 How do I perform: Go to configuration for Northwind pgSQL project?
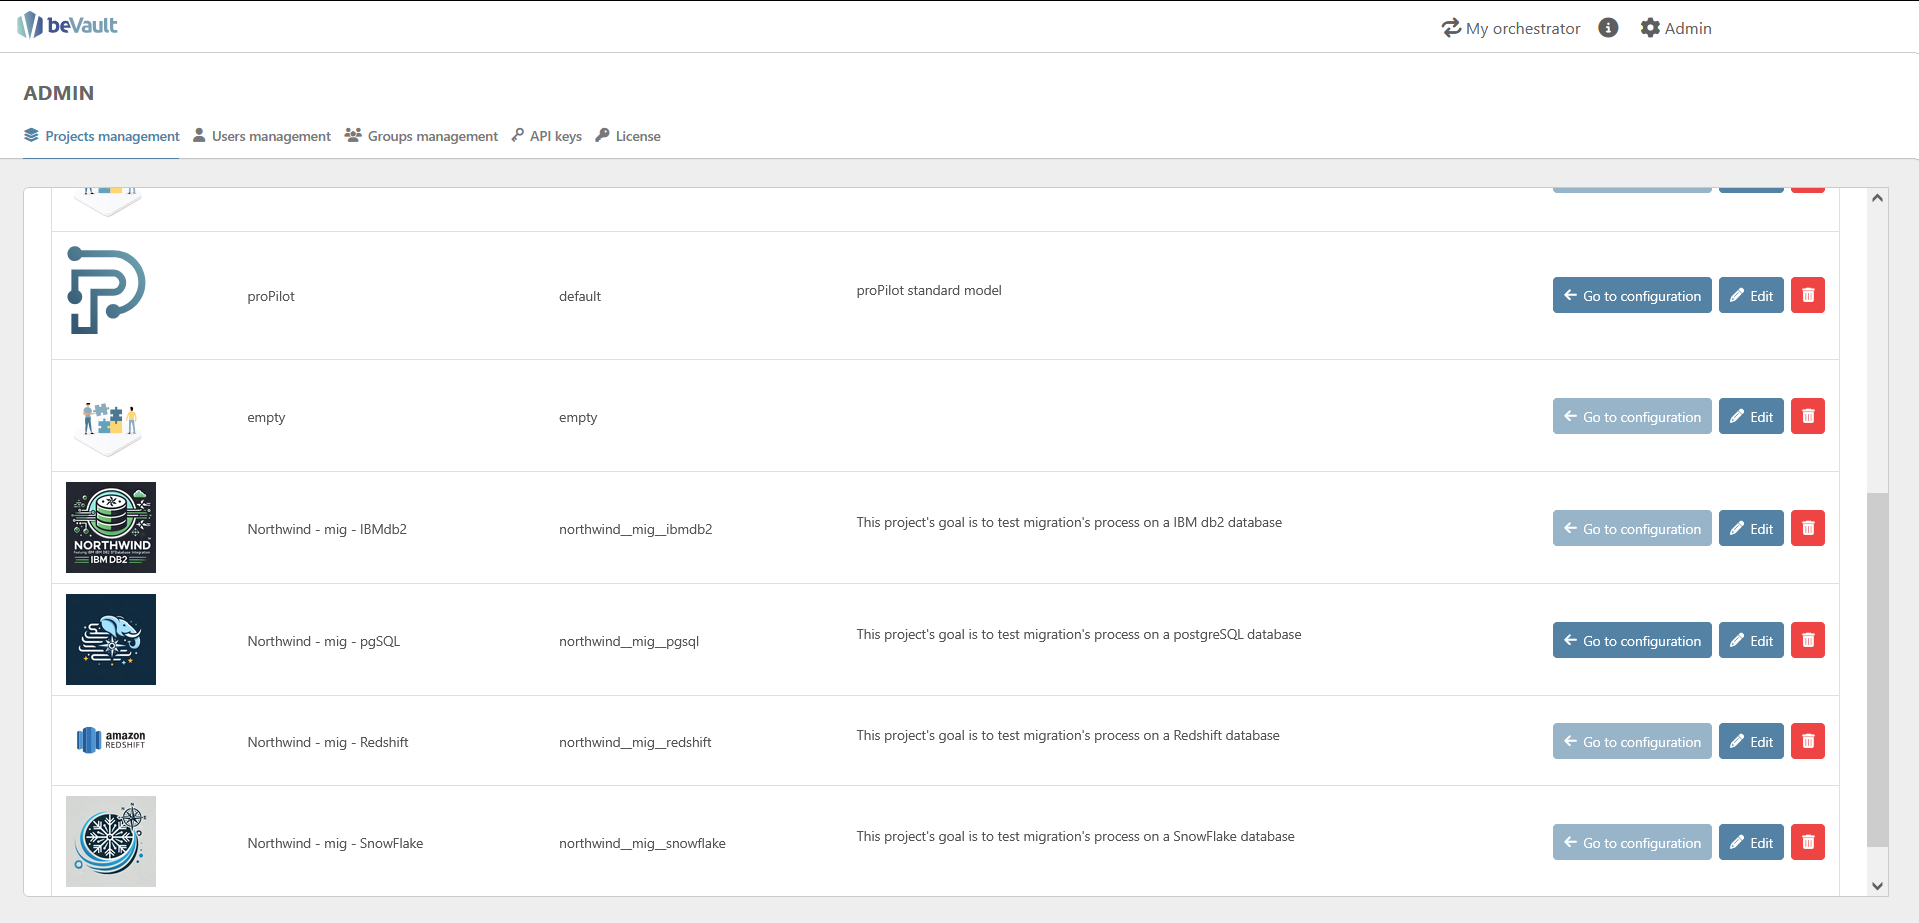1631,640
